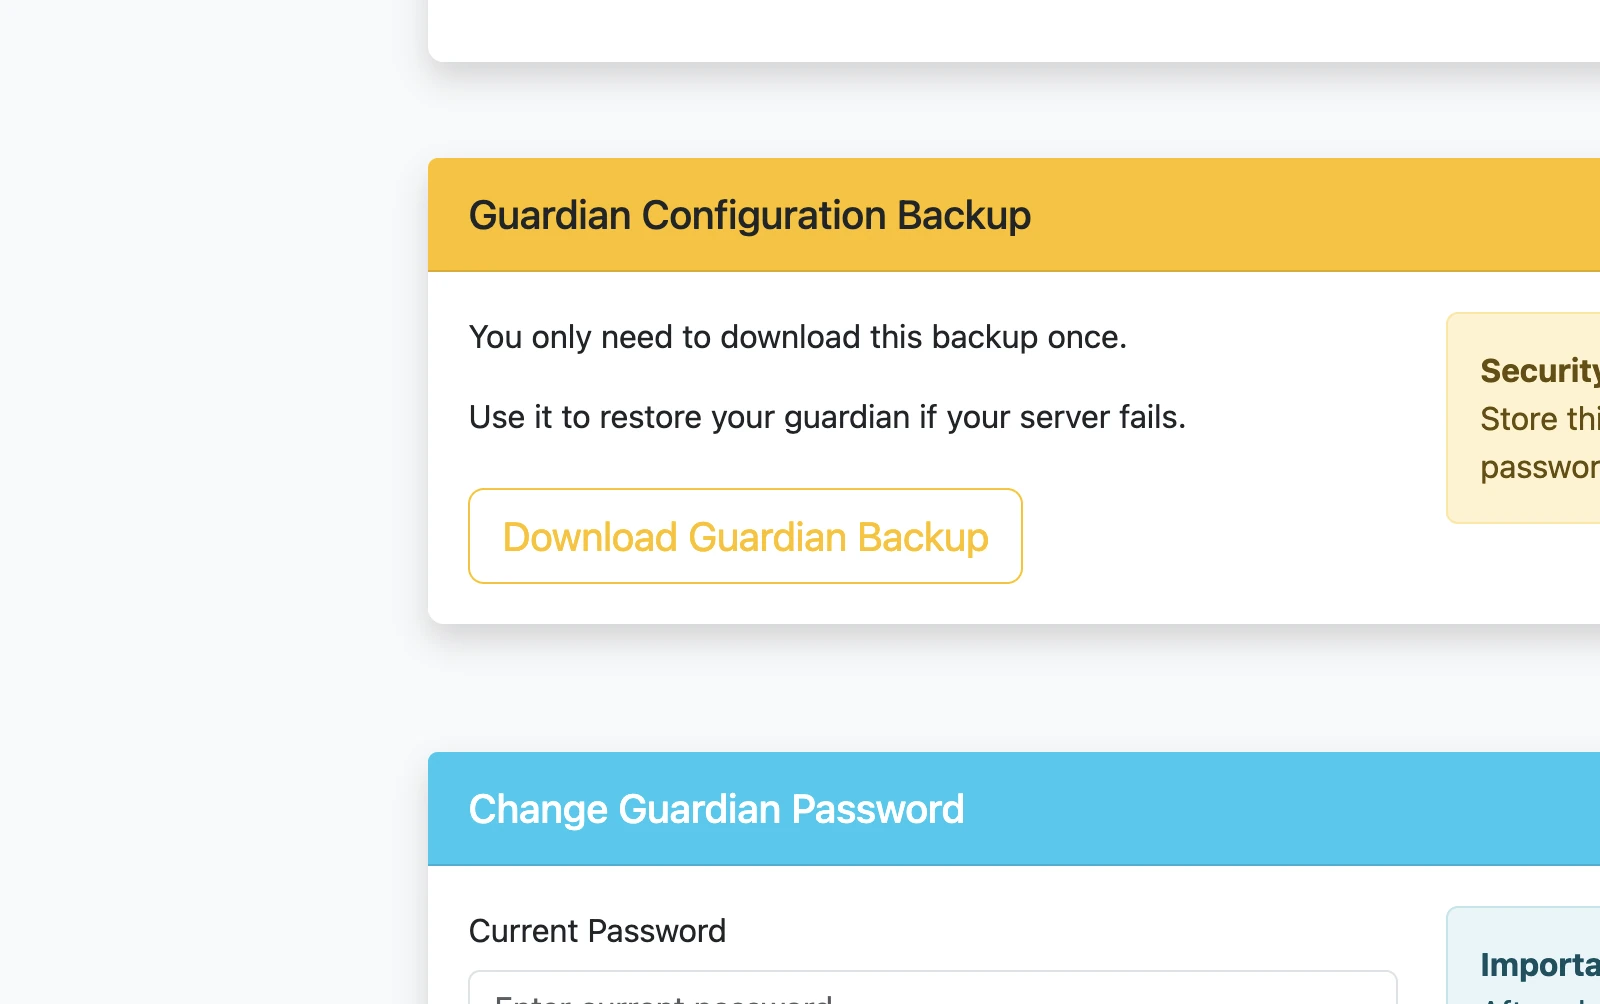
Task: Click the Guardian Configuration Backup header
Action: click(750, 214)
